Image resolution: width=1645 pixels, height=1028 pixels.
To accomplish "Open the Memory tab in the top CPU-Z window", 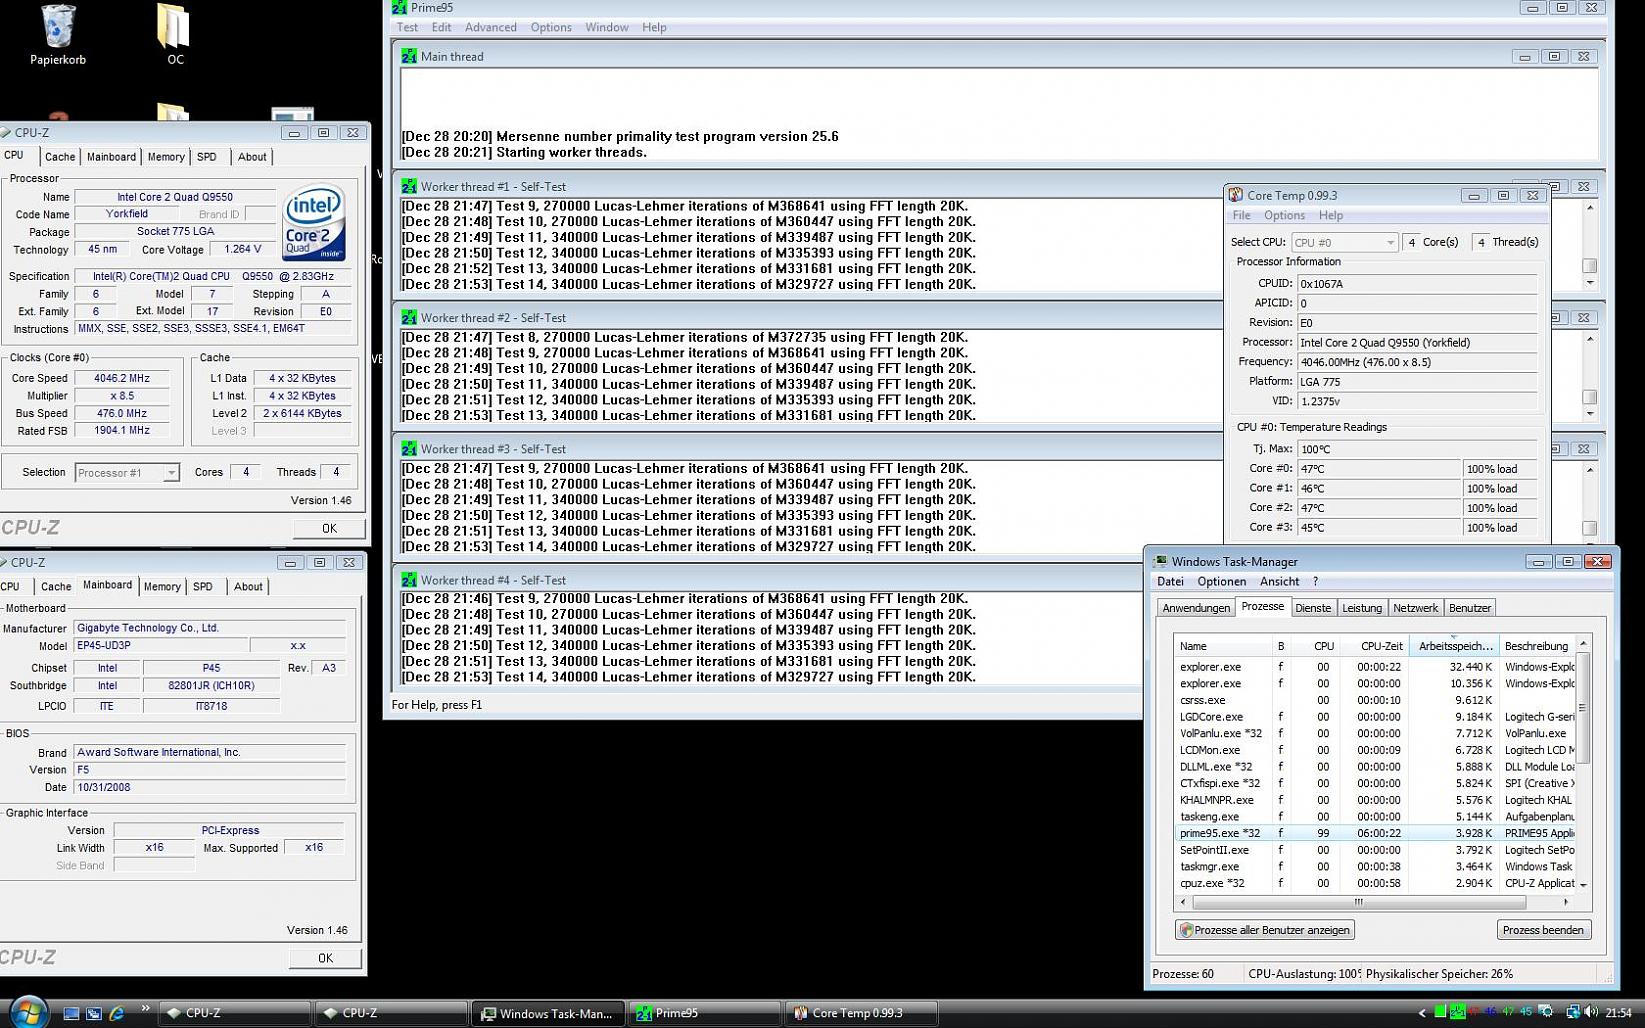I will [x=166, y=157].
